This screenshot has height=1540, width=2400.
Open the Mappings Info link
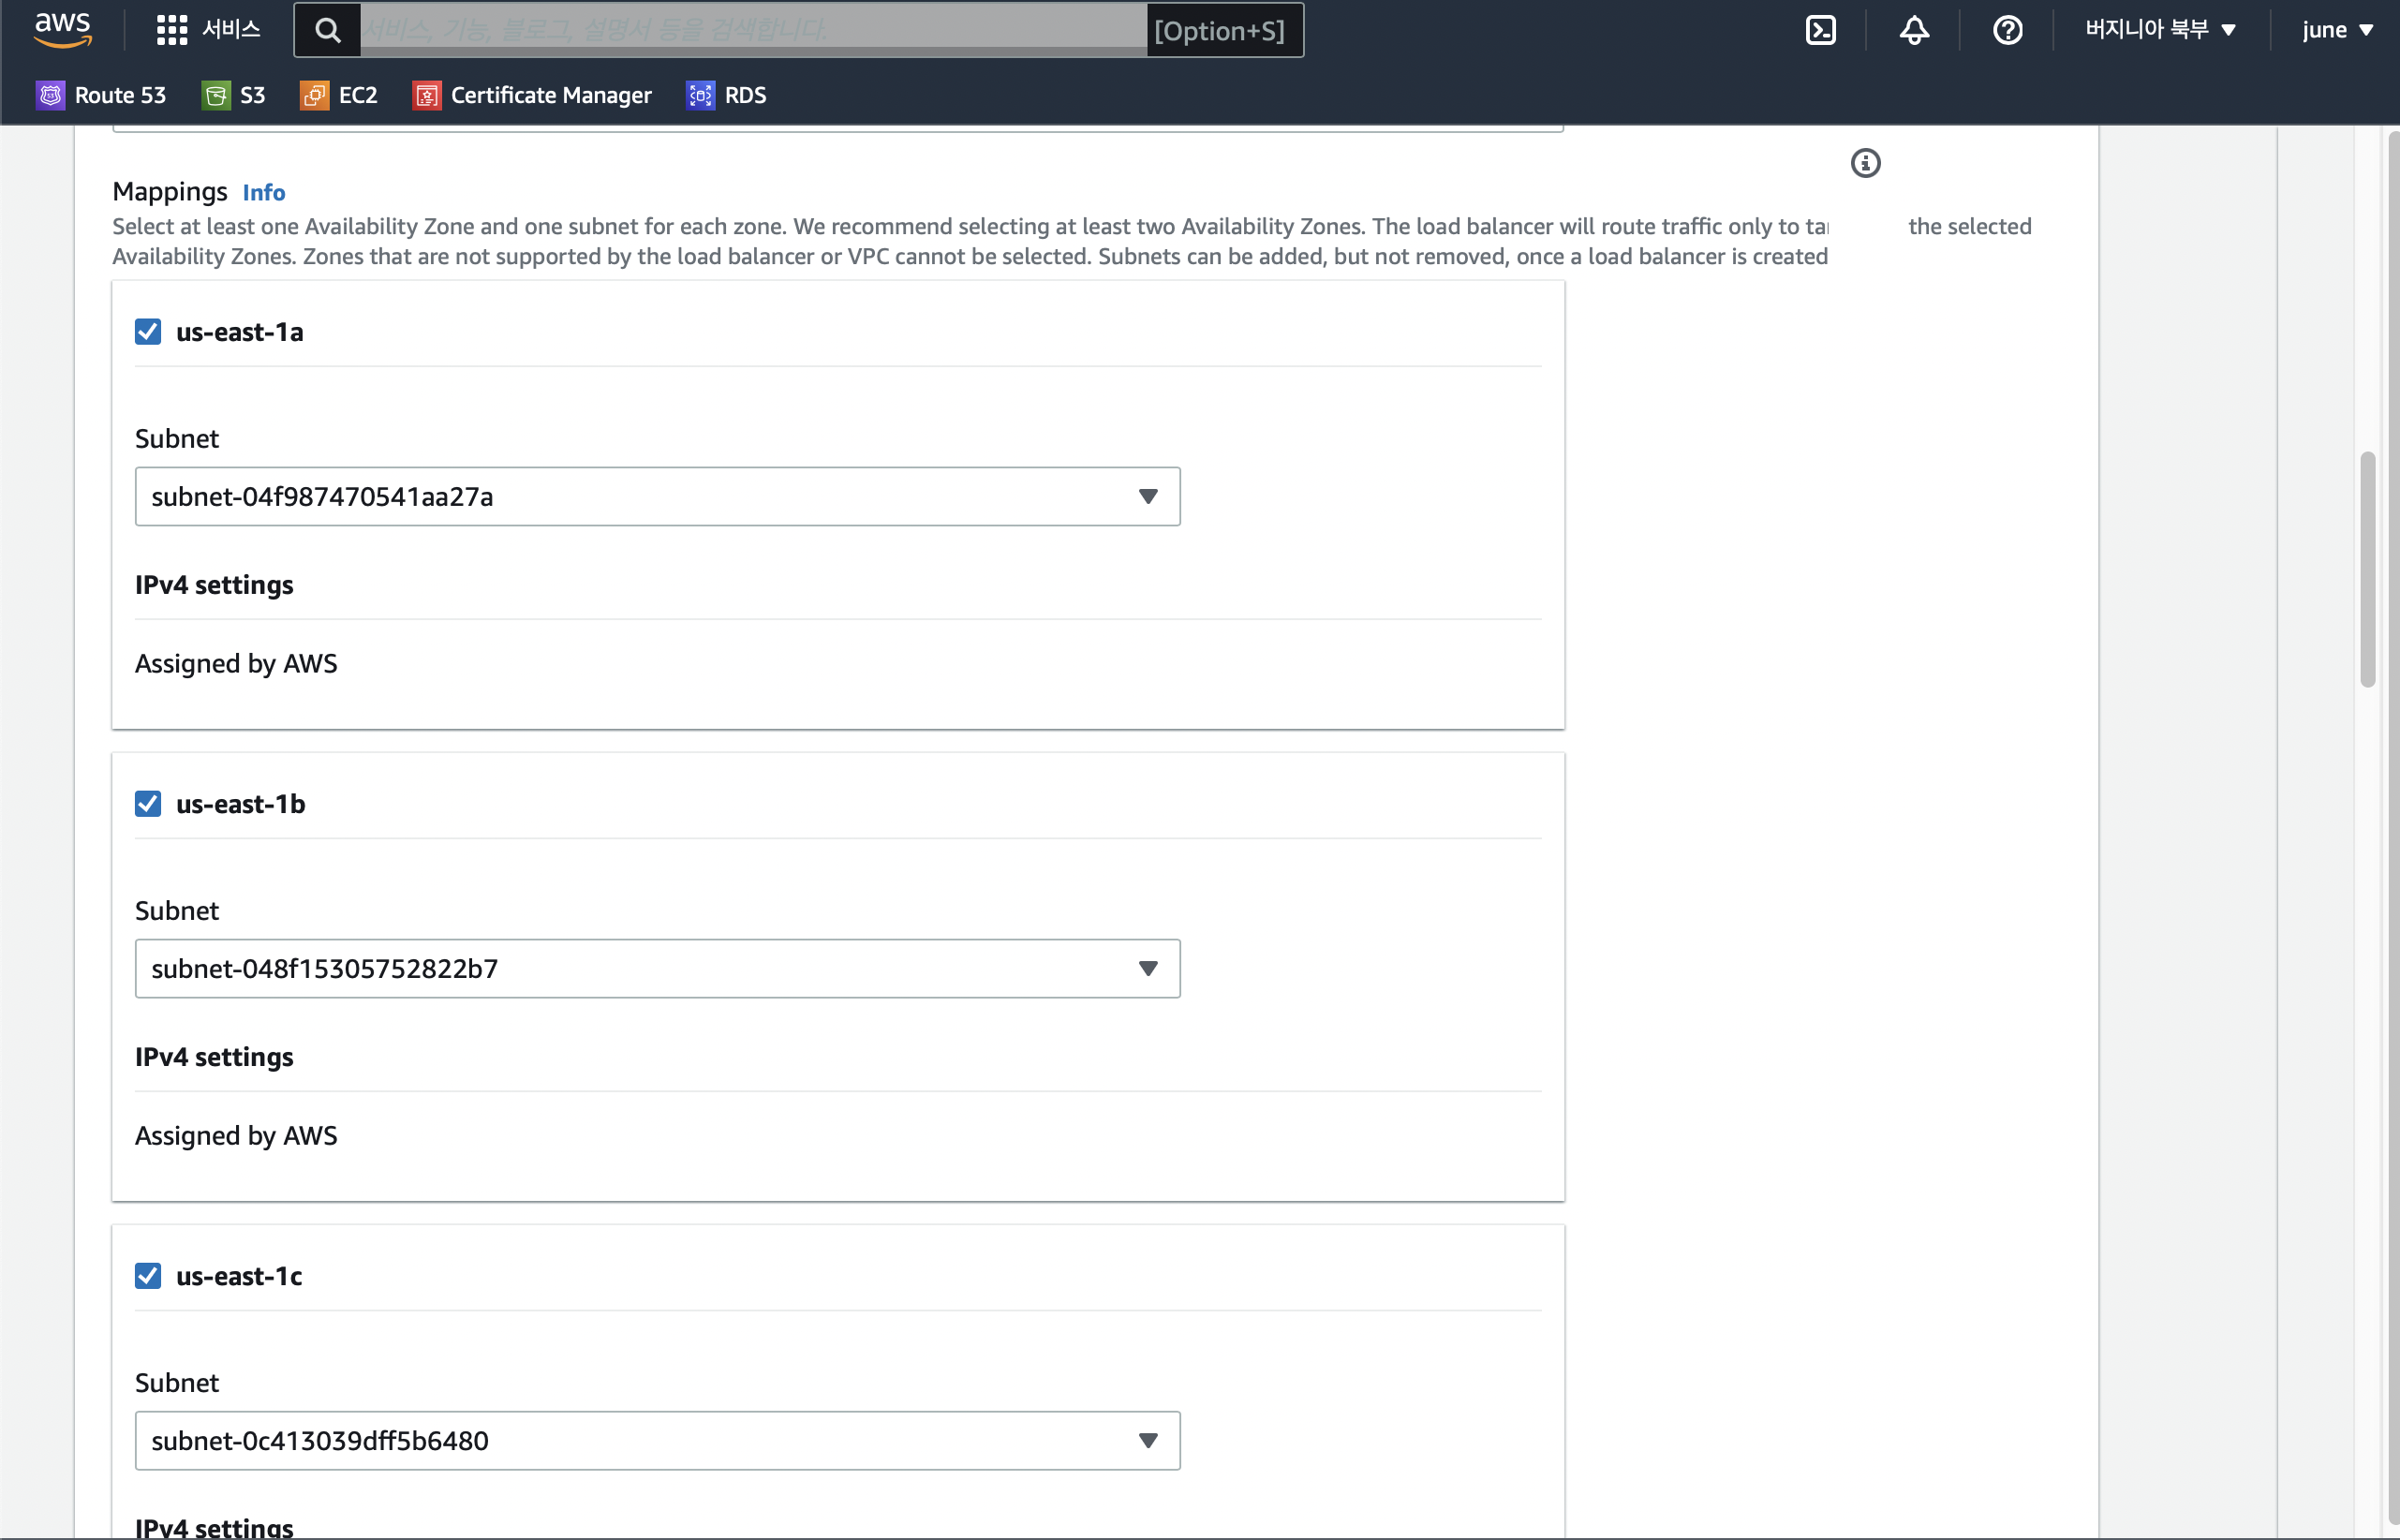tap(264, 192)
